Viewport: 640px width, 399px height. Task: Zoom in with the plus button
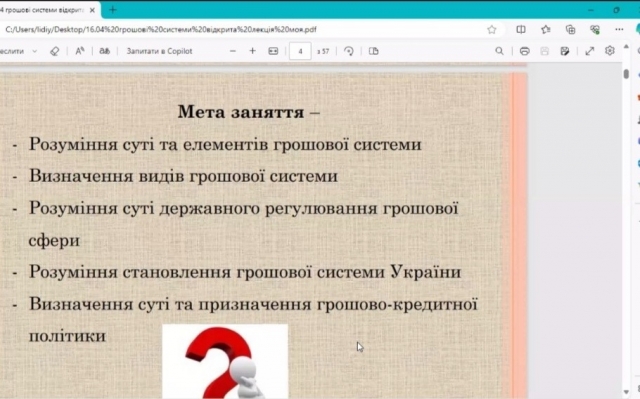[x=252, y=51]
